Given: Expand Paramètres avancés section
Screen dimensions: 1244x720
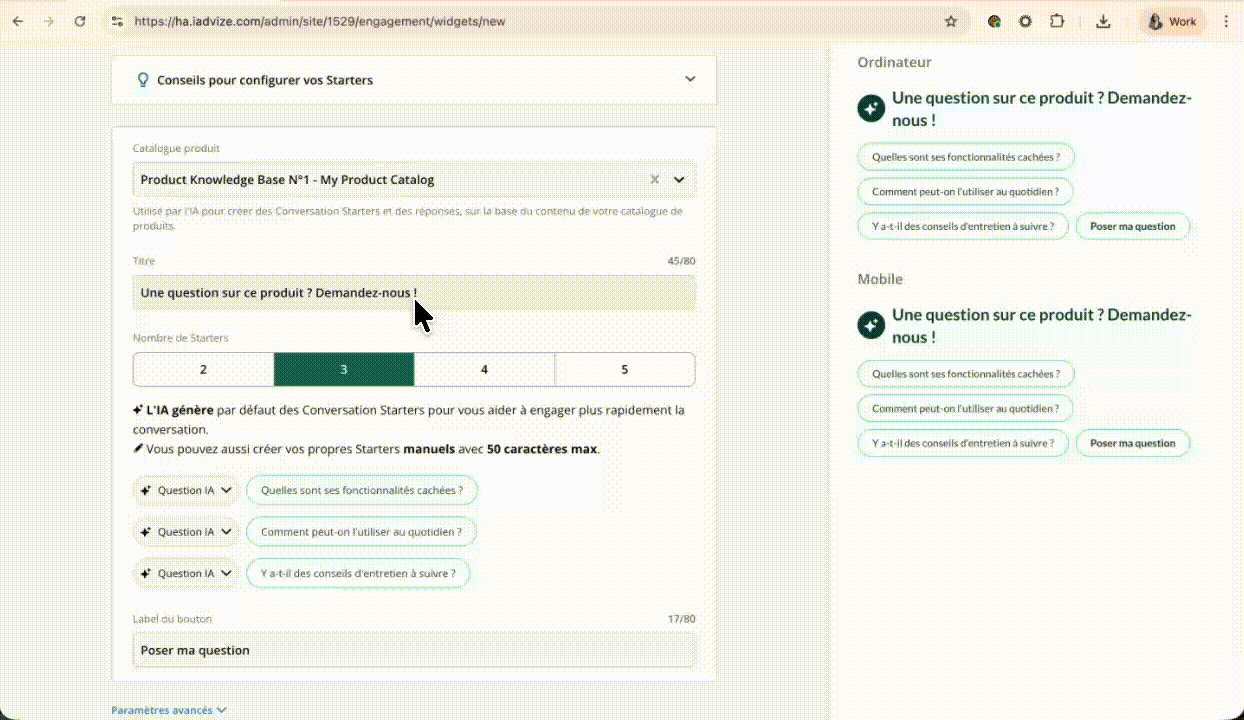Looking at the screenshot, I should point(169,710).
